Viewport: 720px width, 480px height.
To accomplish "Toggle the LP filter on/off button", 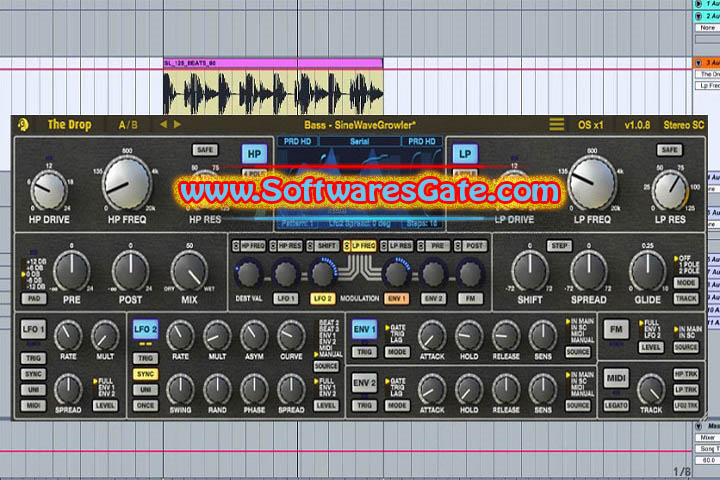I will [x=465, y=154].
